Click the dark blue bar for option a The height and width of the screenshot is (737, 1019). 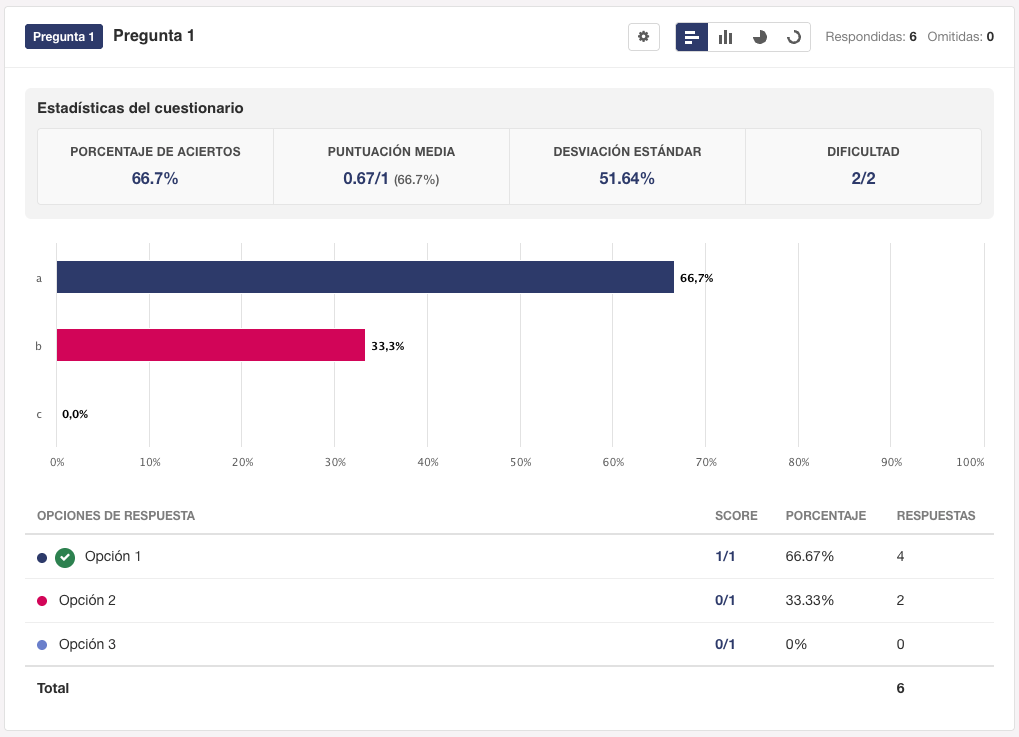365,277
